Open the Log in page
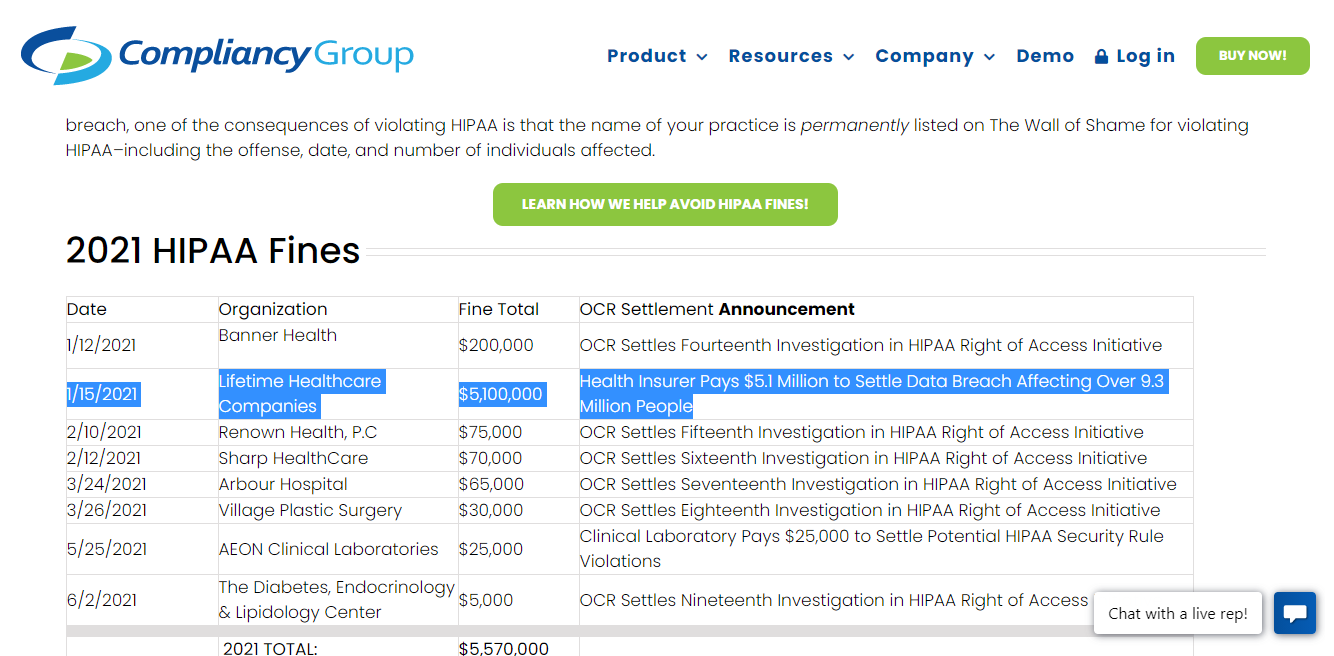This screenshot has width=1334, height=656. coord(1145,56)
